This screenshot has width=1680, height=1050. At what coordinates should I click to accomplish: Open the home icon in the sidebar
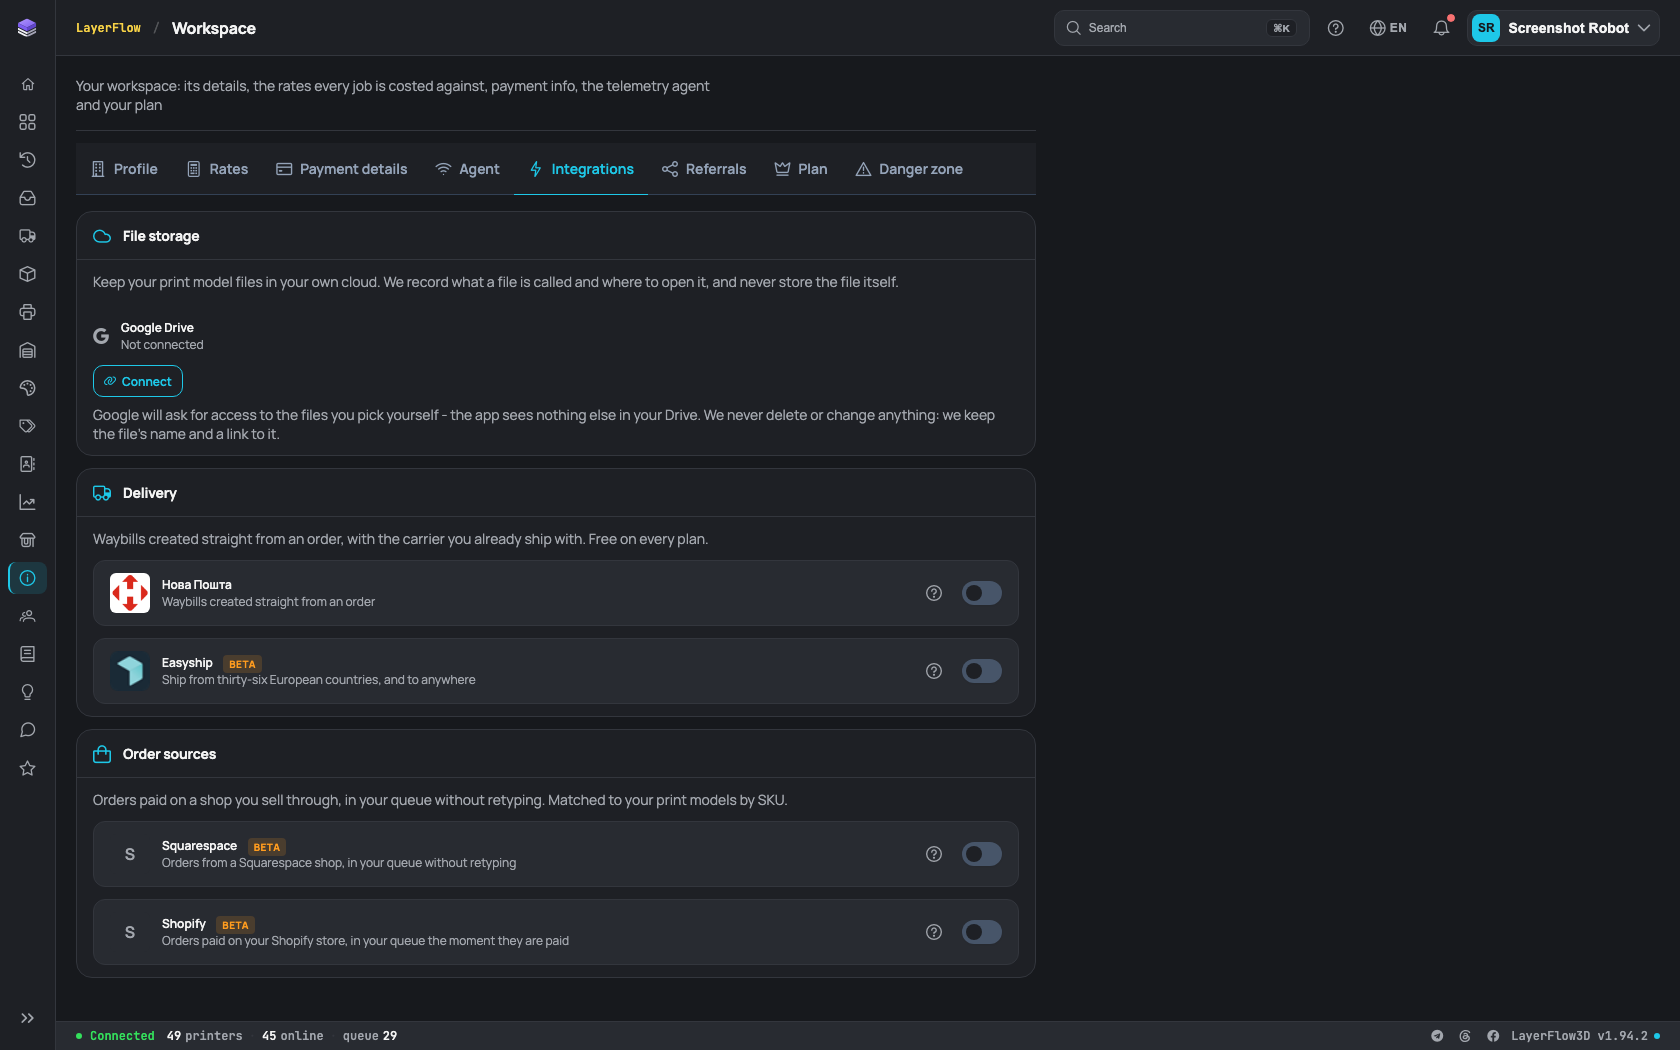(x=27, y=84)
